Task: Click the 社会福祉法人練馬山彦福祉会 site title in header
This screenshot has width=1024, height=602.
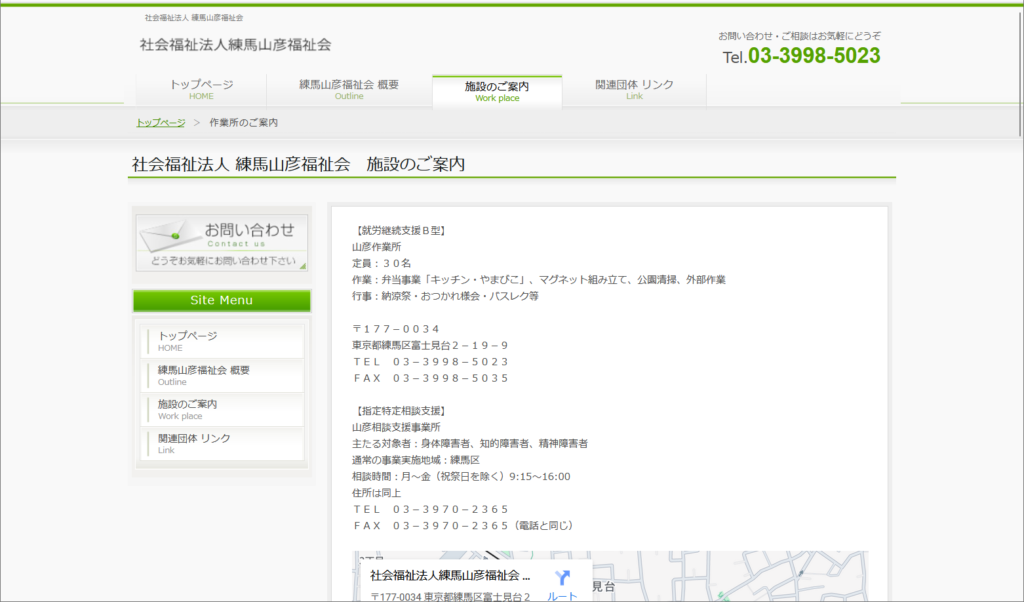Action: click(x=235, y=45)
